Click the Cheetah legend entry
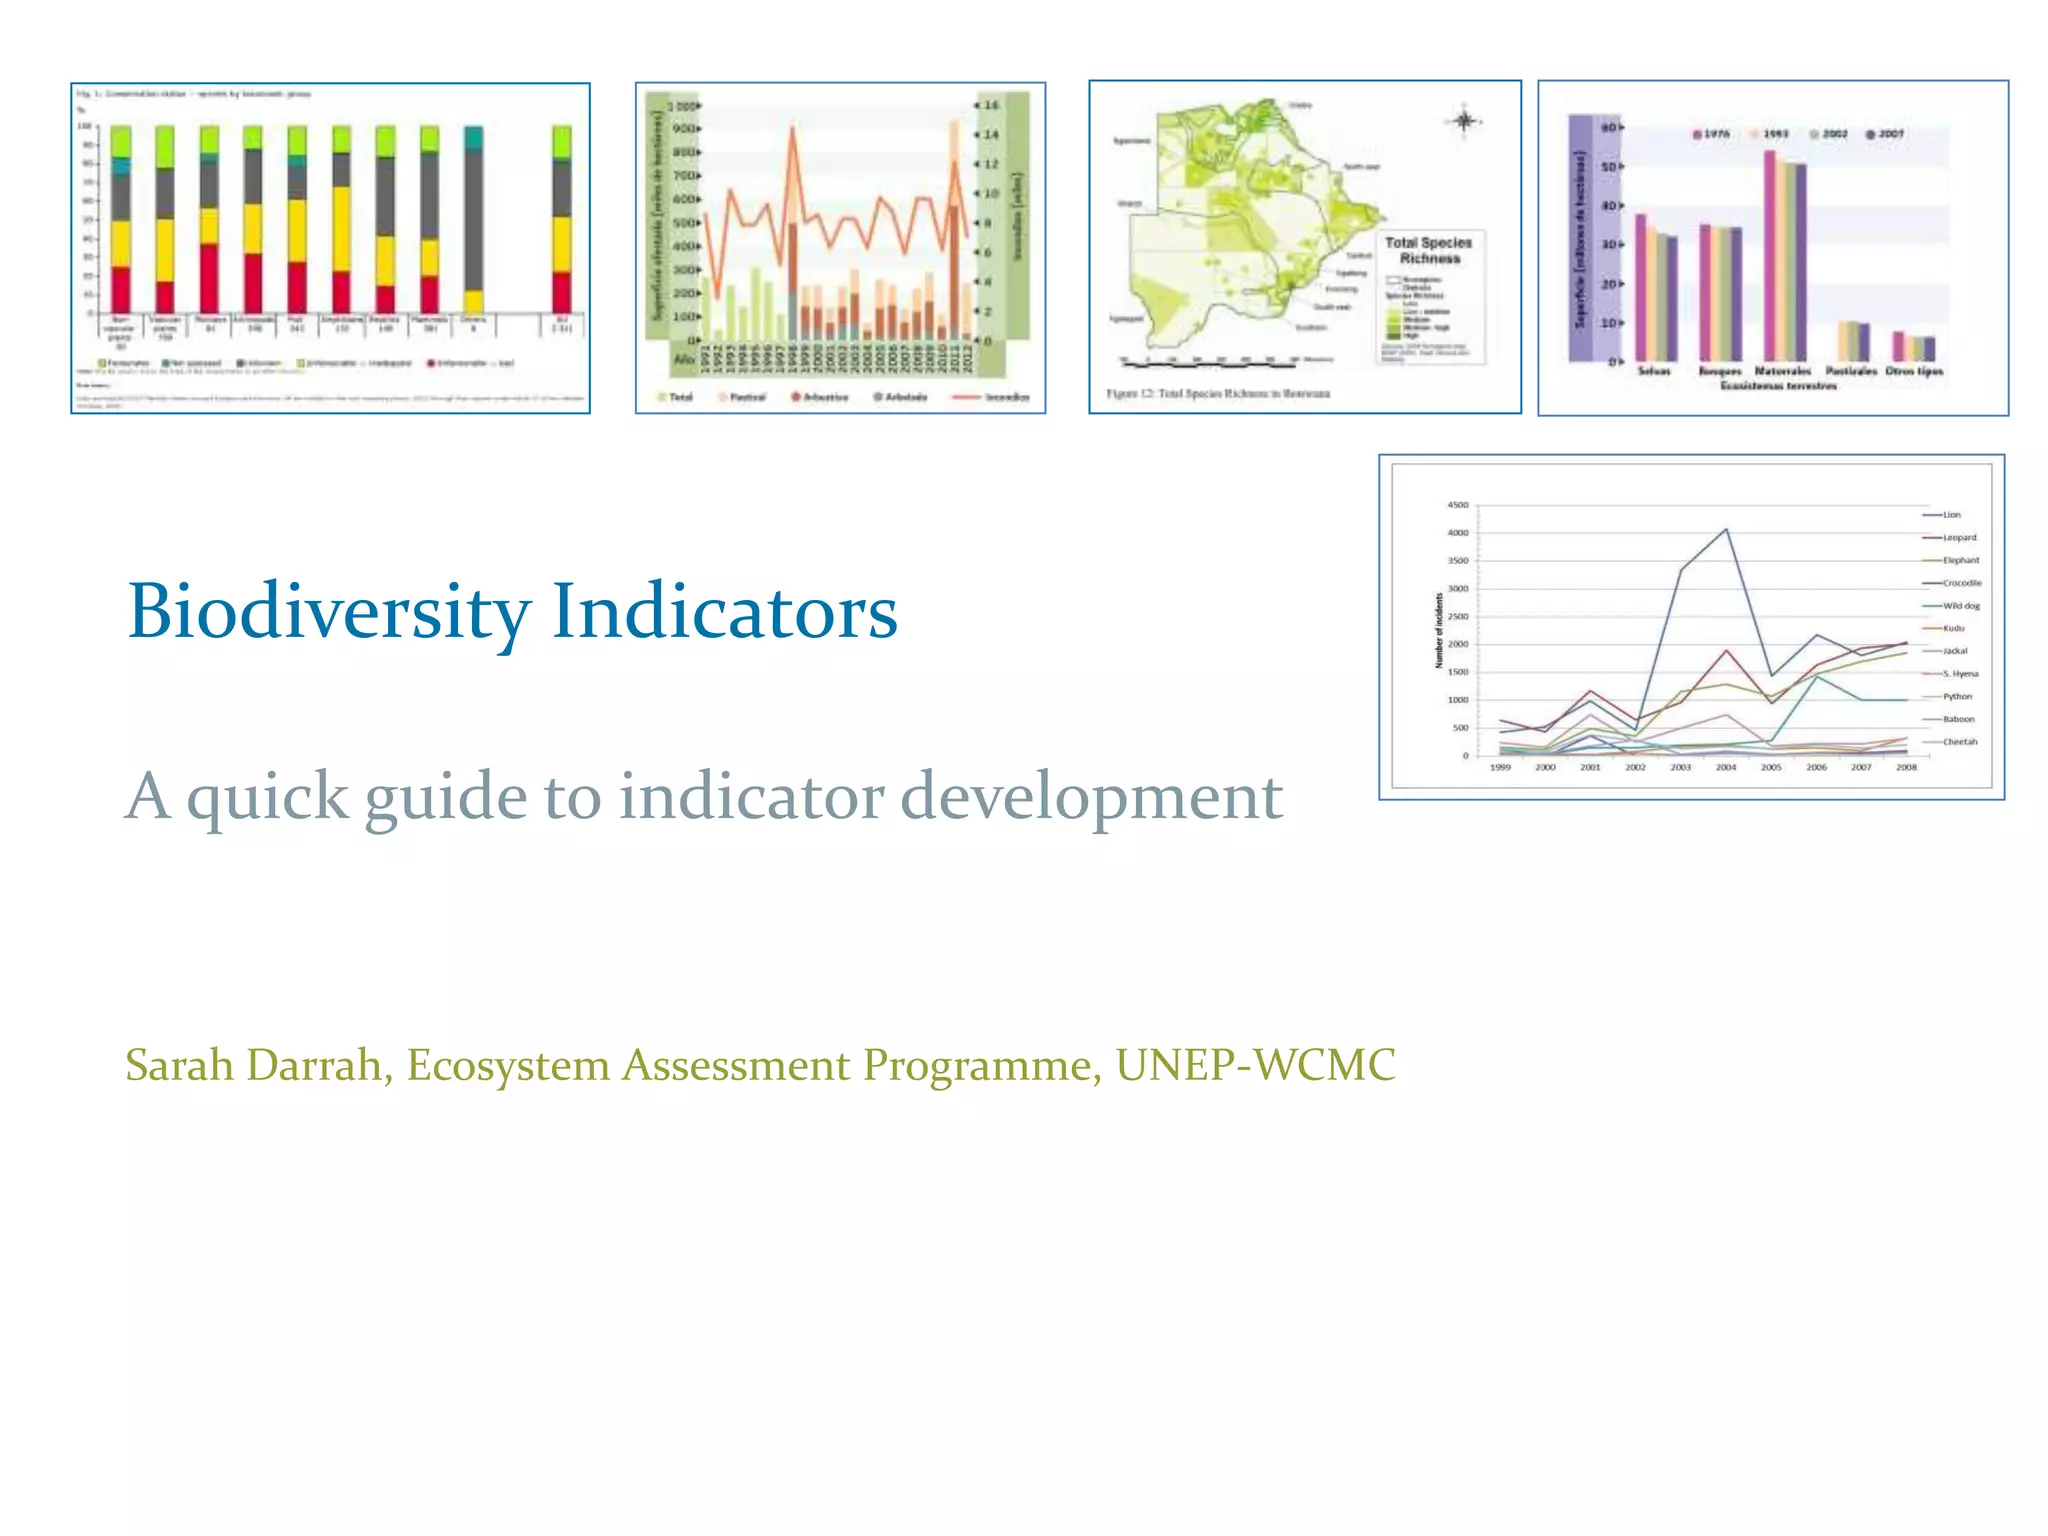The image size is (2048, 1536). click(x=1958, y=742)
